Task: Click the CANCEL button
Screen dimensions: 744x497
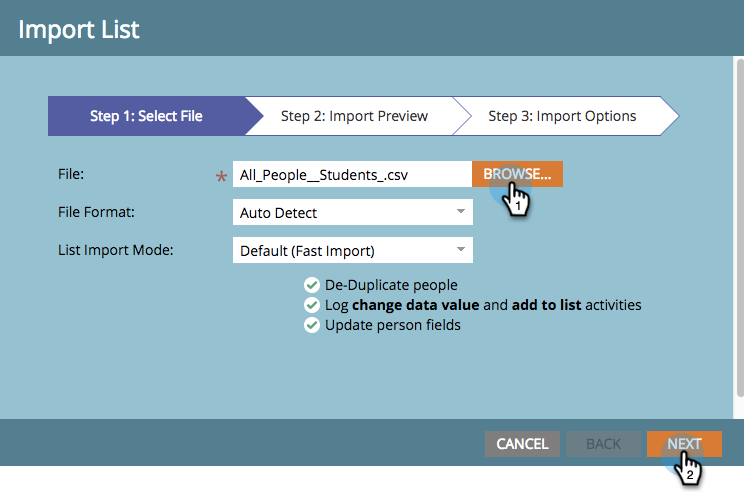Action: tap(522, 444)
